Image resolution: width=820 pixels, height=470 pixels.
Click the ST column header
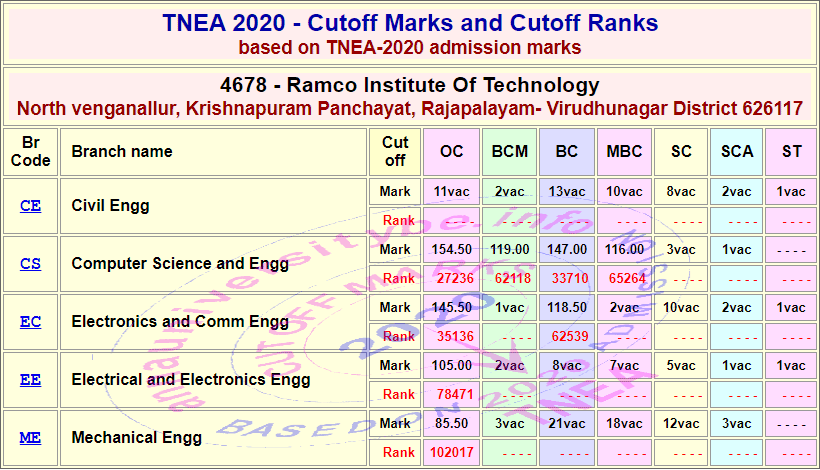(x=791, y=152)
